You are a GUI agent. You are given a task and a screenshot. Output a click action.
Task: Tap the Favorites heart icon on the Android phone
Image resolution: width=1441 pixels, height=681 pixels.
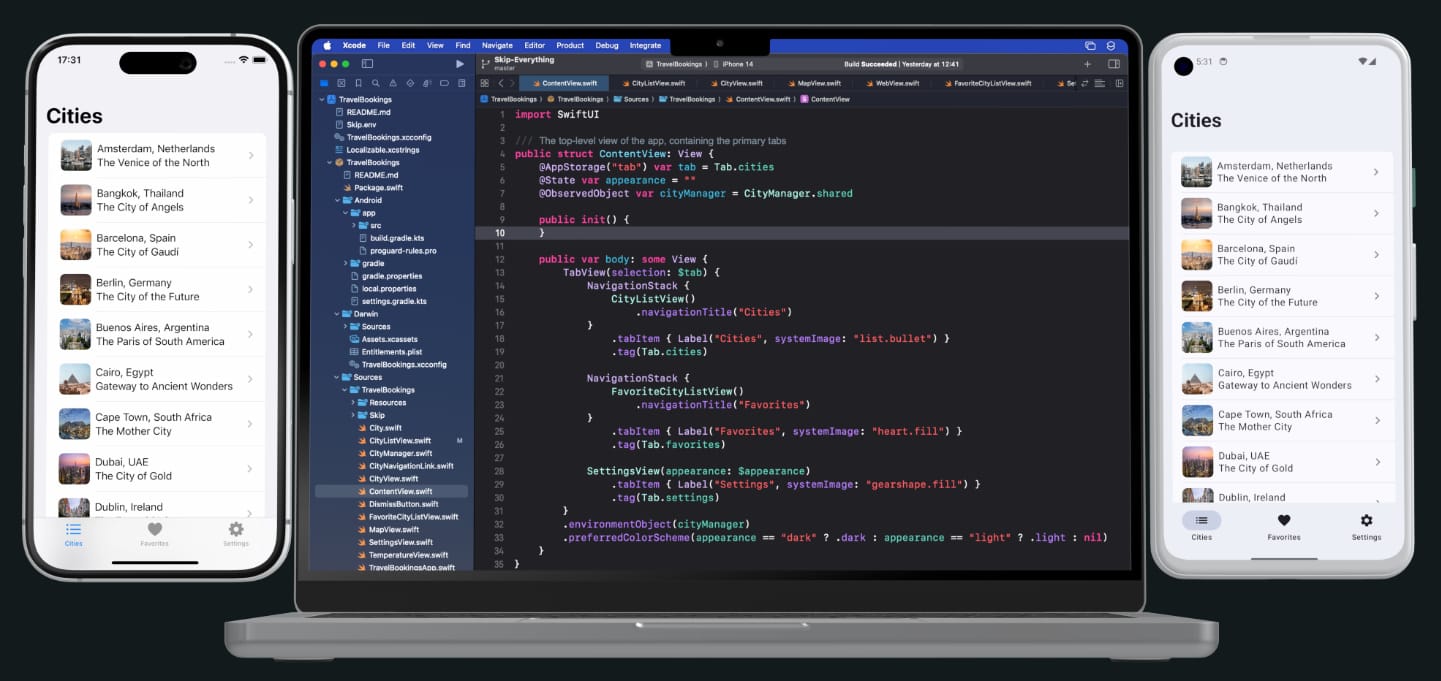click(1284, 519)
